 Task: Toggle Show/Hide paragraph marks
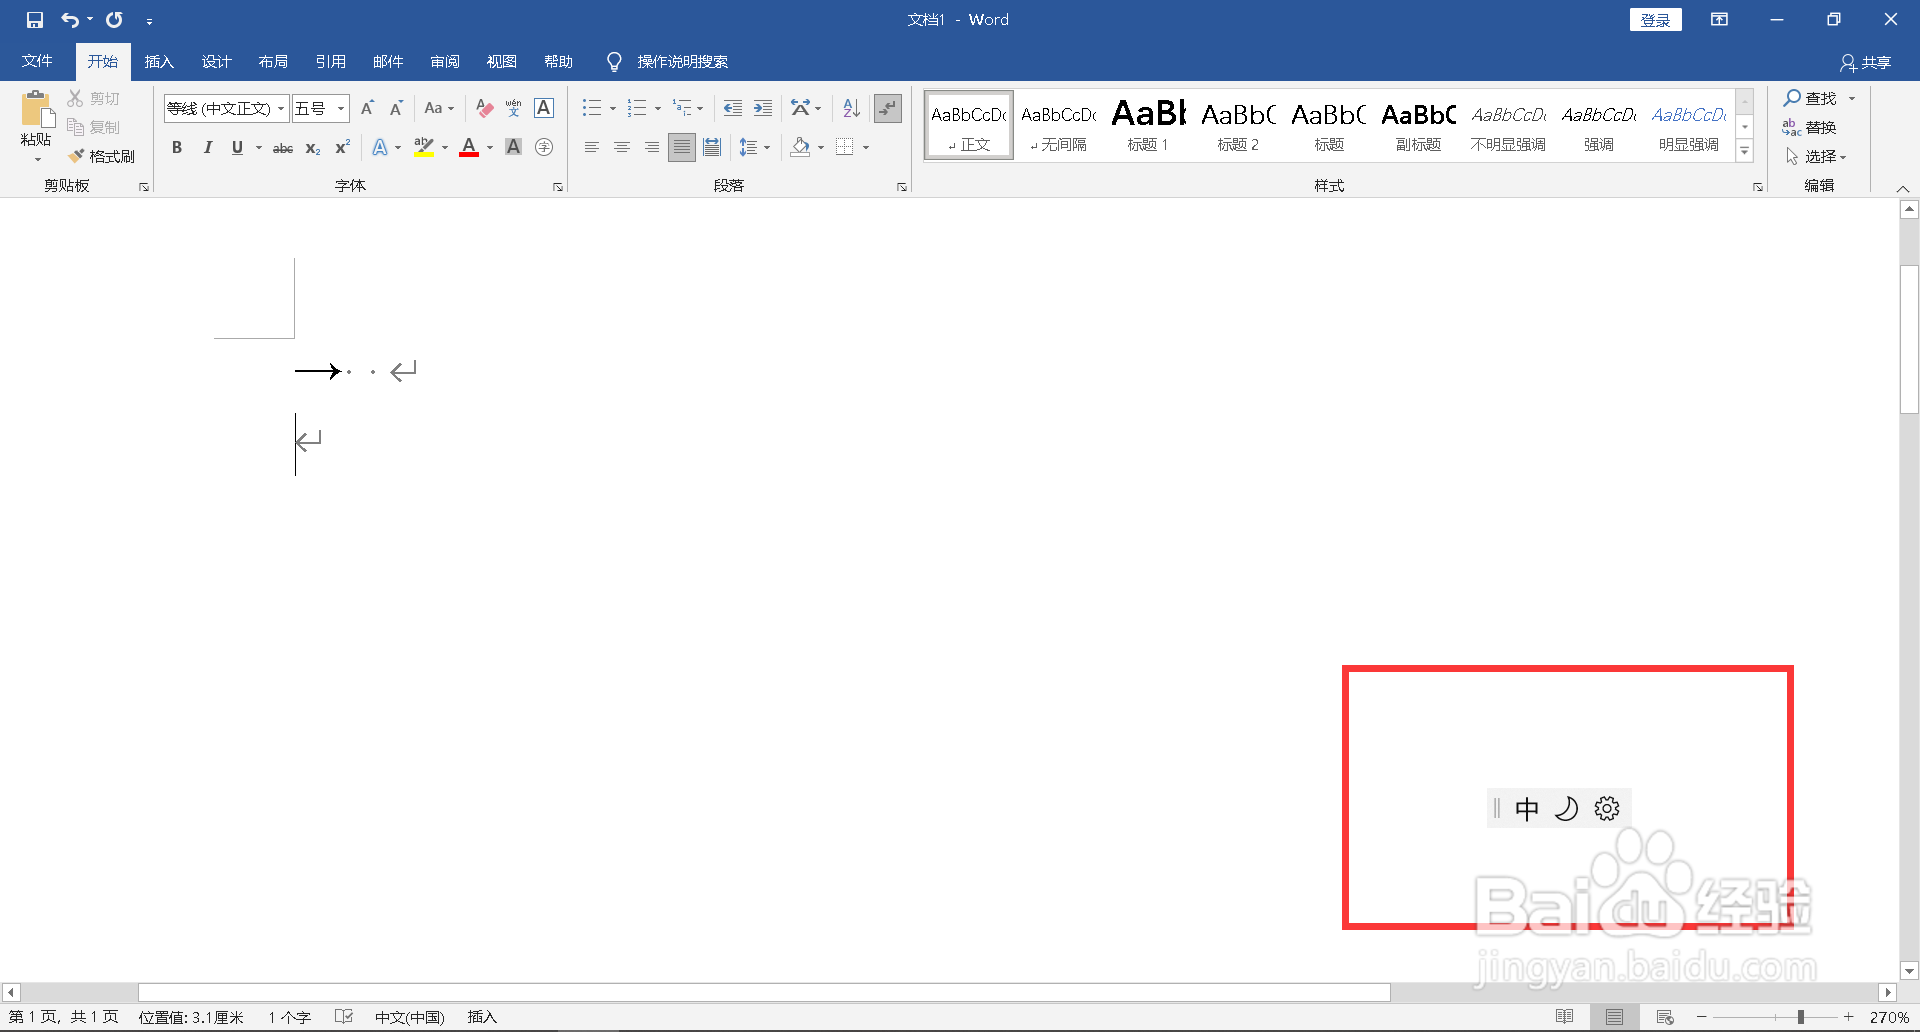click(887, 108)
